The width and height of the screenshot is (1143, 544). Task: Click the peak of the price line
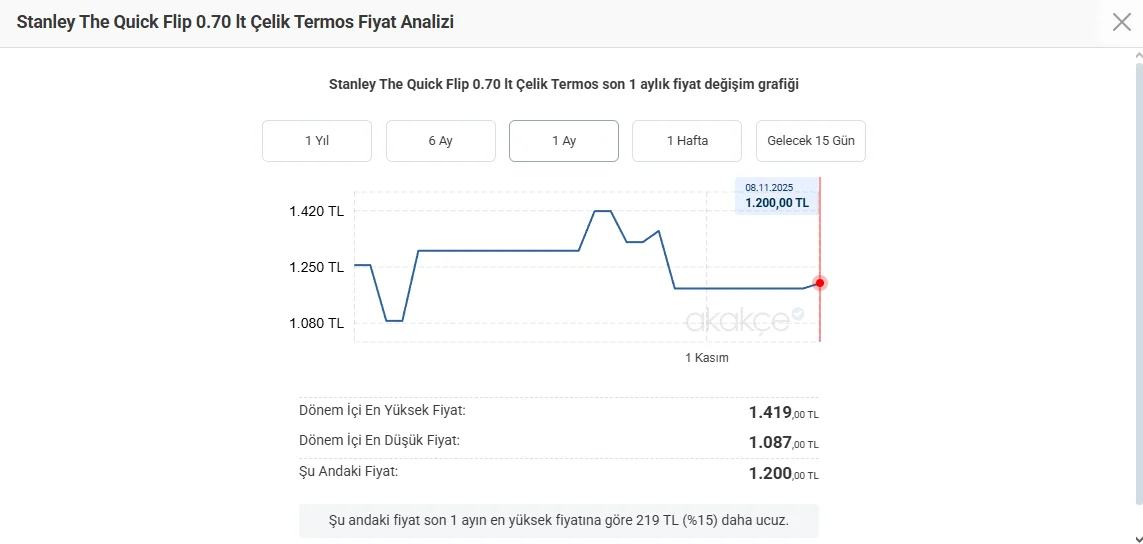tap(602, 211)
